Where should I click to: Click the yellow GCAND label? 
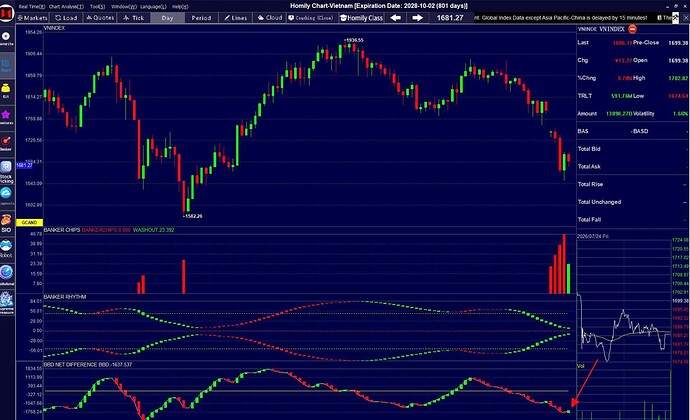(29, 223)
